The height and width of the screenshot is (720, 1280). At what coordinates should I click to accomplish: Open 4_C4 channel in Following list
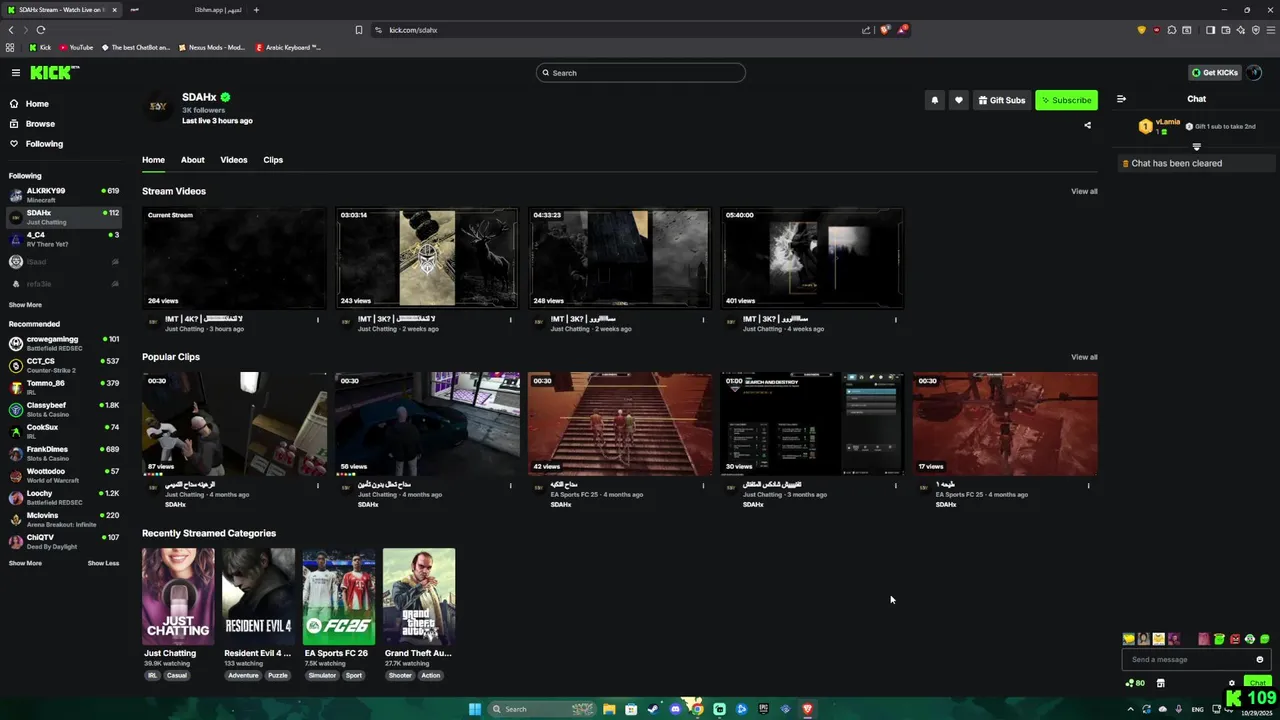pyautogui.click(x=64, y=239)
